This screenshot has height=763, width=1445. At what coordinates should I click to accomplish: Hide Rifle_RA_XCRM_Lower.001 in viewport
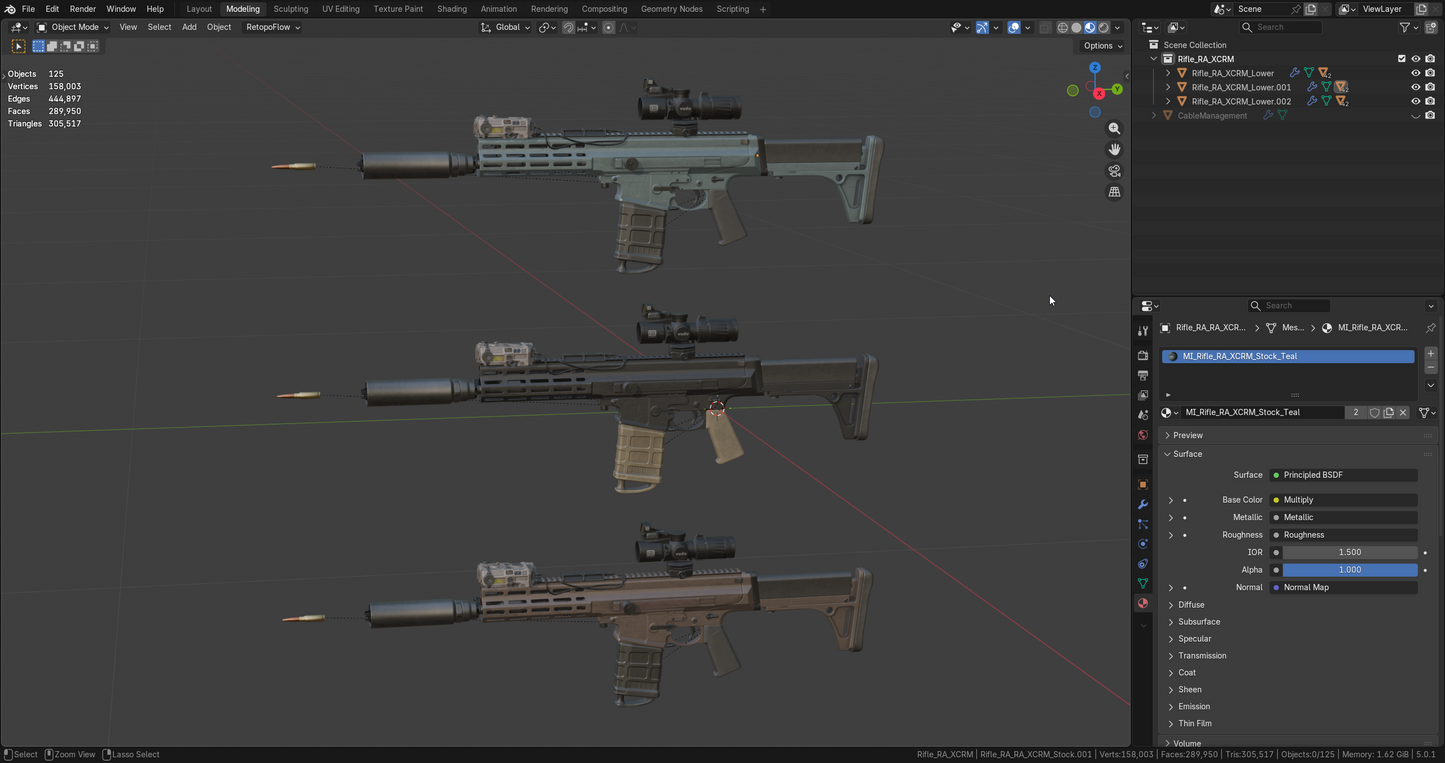pos(1415,87)
